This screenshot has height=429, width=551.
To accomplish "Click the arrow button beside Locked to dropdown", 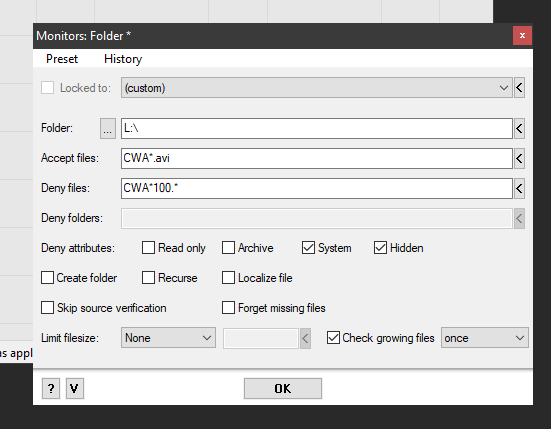I will (x=519, y=87).
